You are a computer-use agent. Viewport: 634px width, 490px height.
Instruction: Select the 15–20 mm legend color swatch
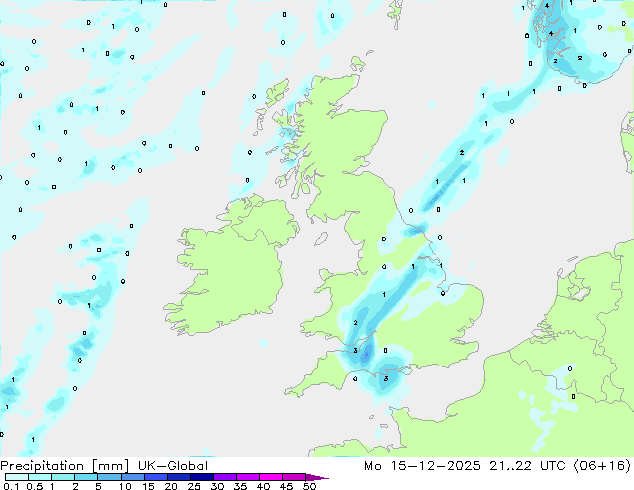click(x=155, y=477)
